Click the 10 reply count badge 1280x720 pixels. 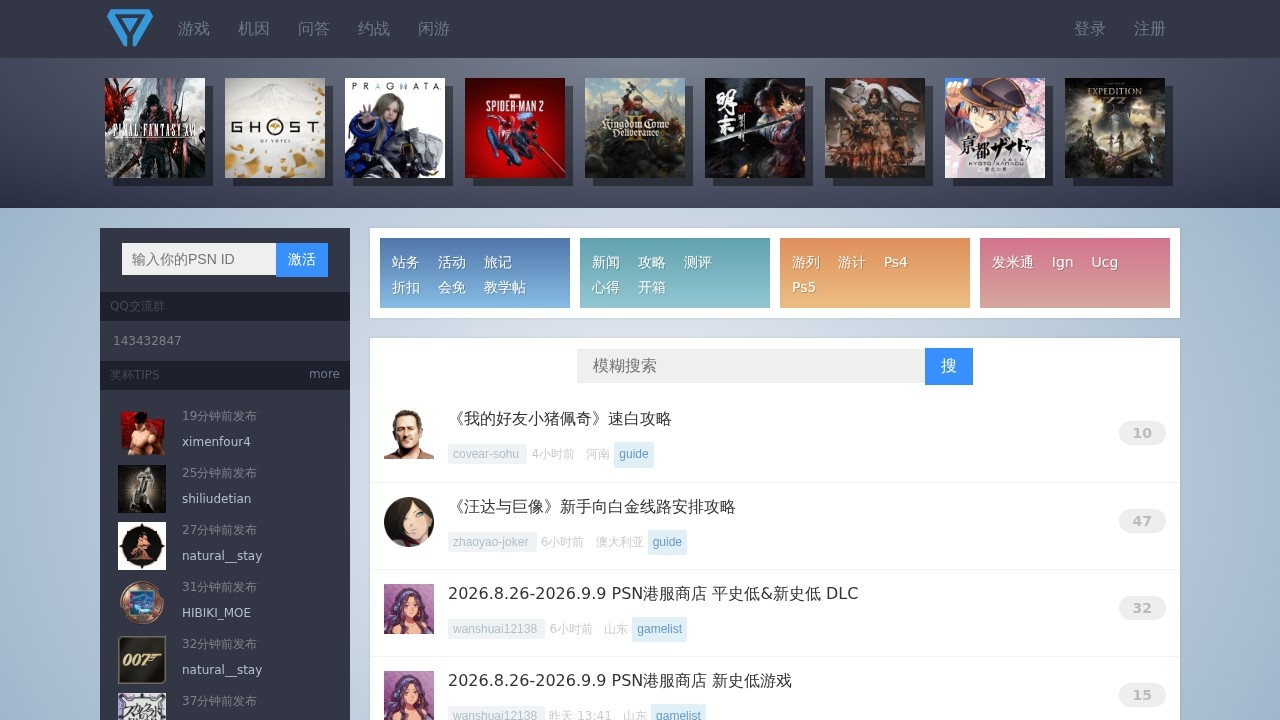[x=1142, y=433]
